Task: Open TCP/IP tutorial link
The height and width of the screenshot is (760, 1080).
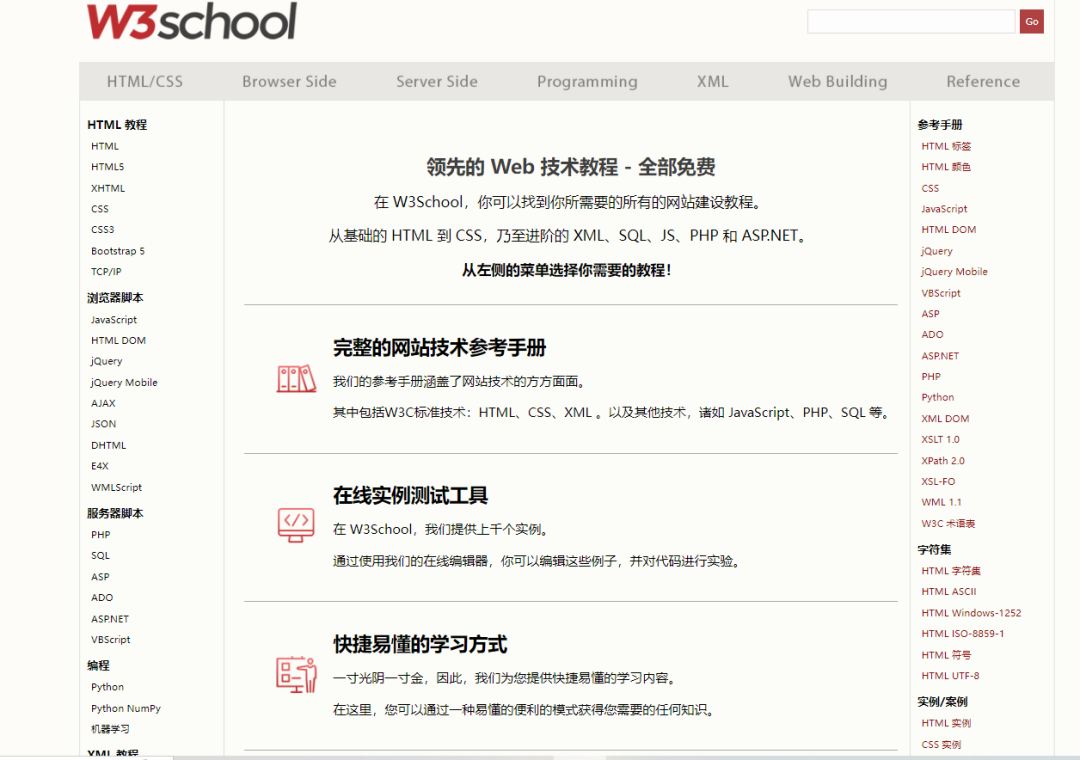Action: pyautogui.click(x=106, y=271)
